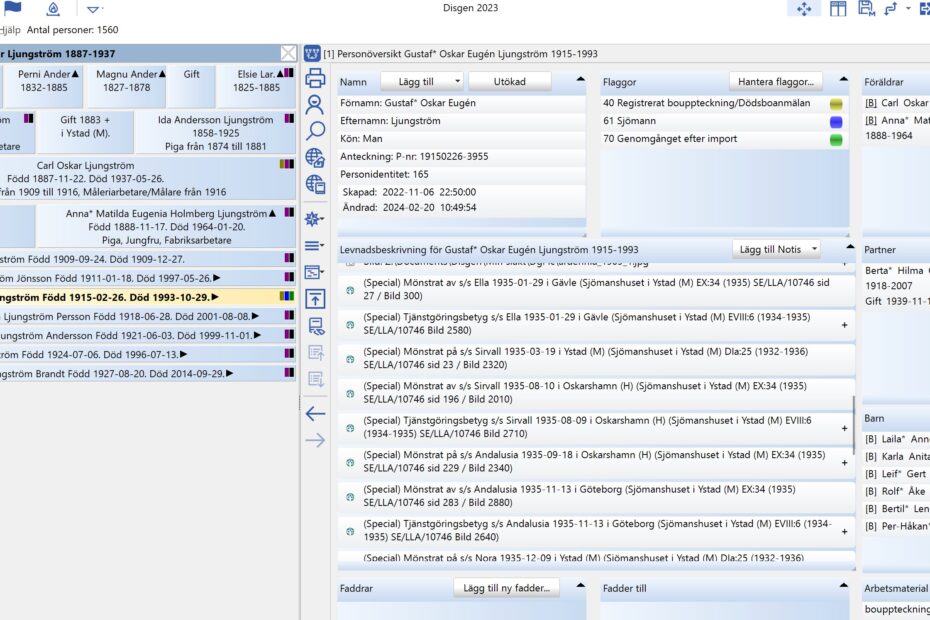Screen dimensions: 930x620
Task: Toggle the green Genomgånget efter import flag
Action: pyautogui.click(x=836, y=139)
